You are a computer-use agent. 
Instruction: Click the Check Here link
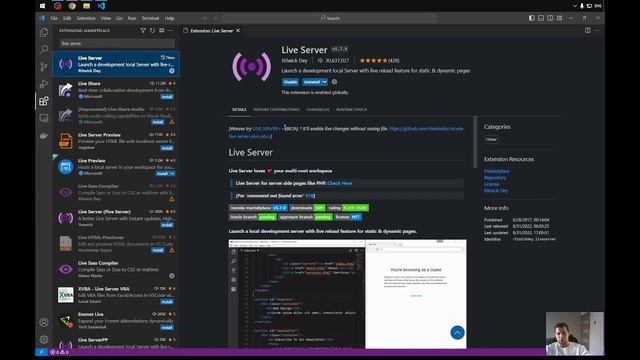tap(340, 183)
